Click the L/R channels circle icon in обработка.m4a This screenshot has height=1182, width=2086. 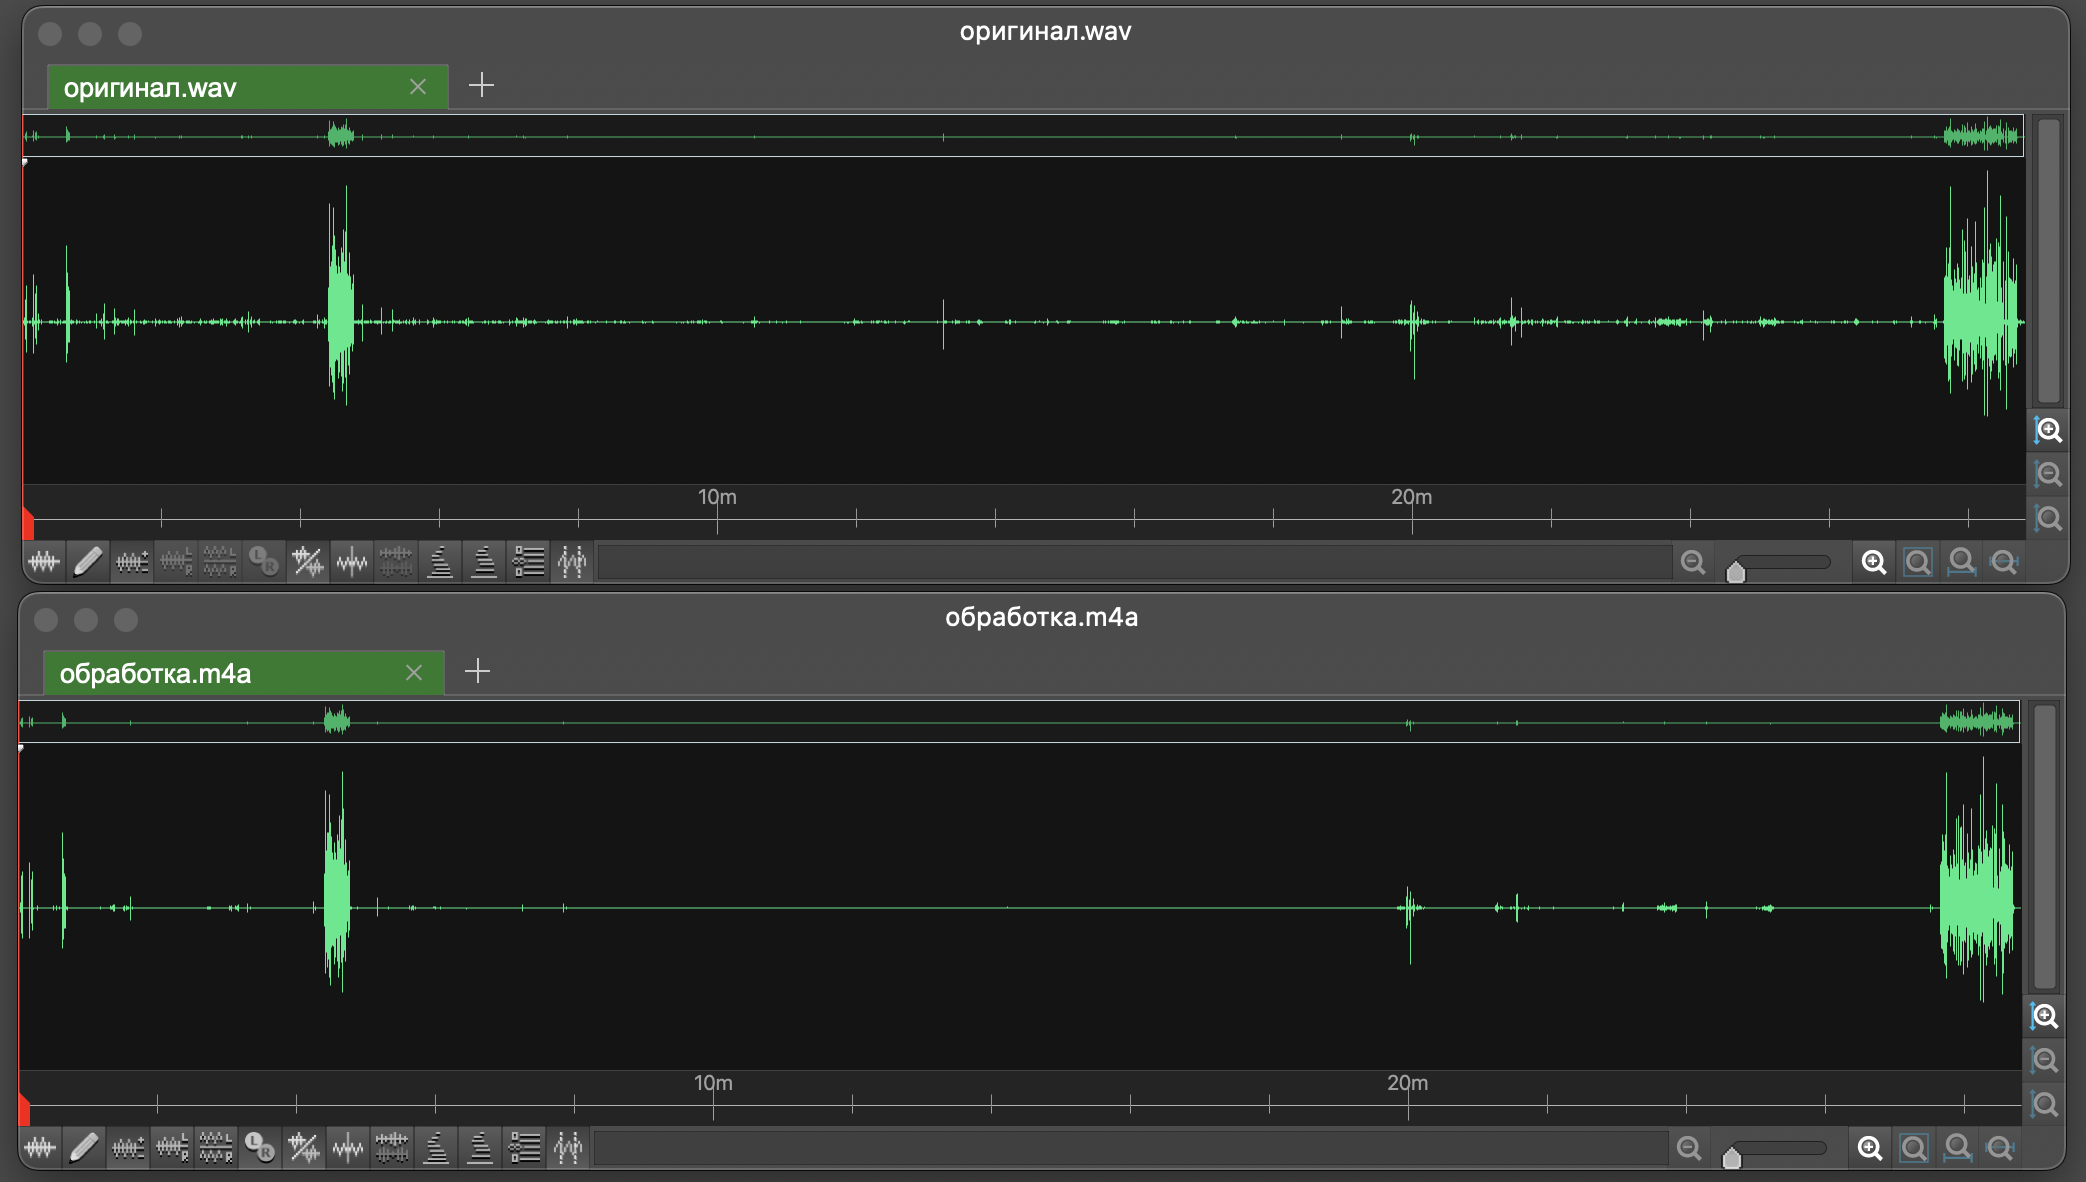coord(260,1148)
